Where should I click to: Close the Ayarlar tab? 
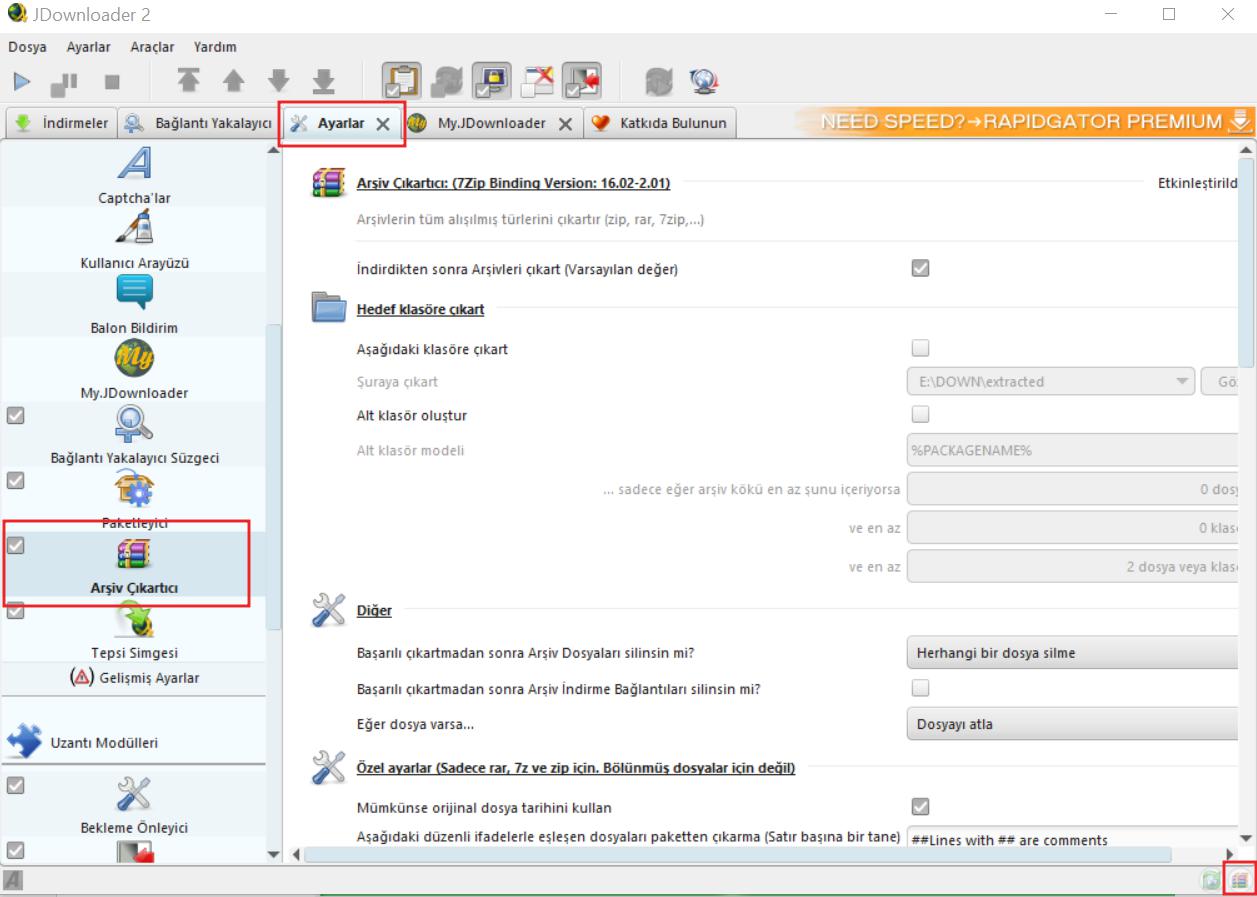coord(382,124)
